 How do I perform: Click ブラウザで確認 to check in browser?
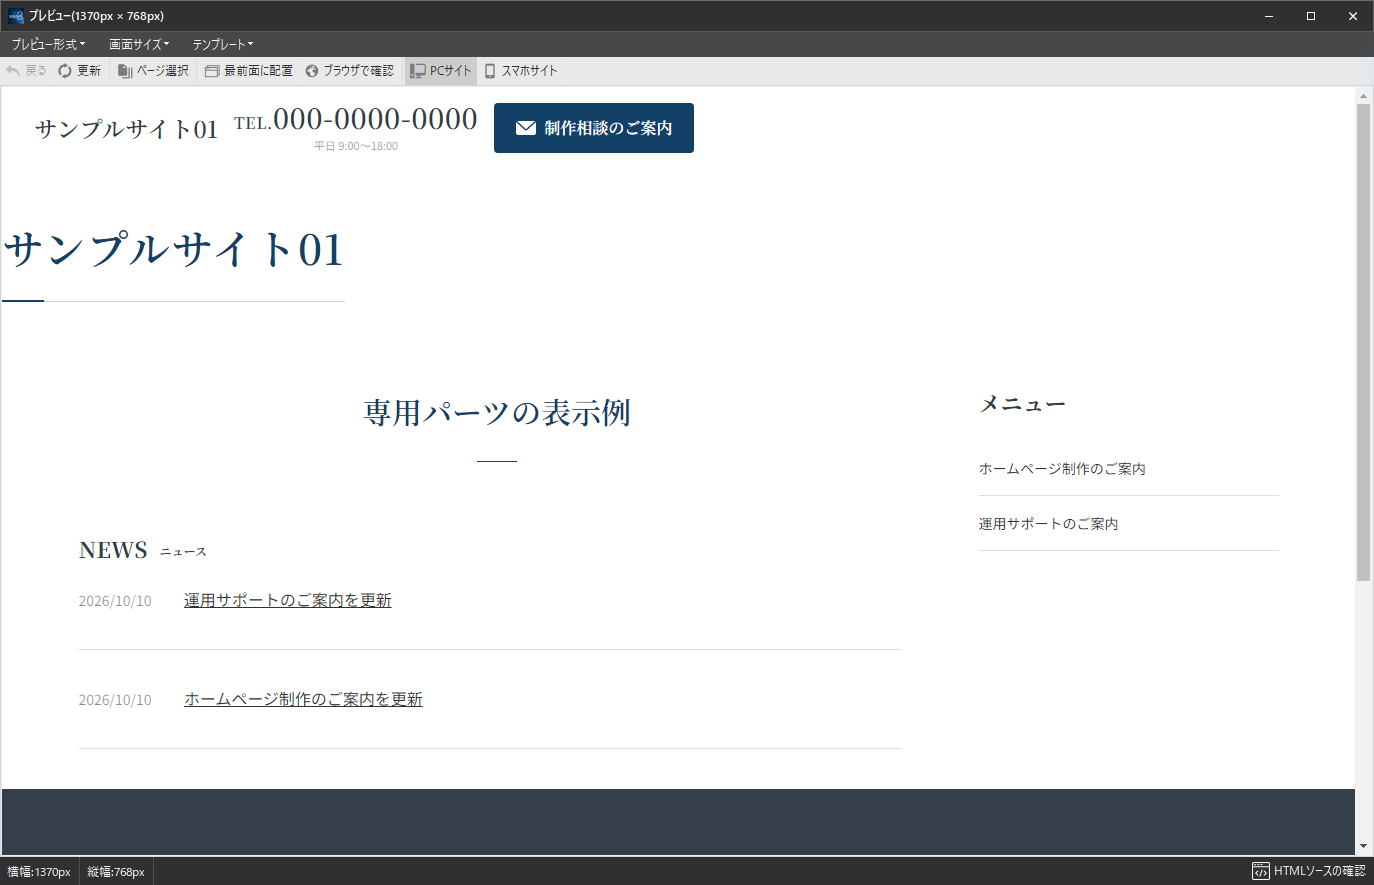point(349,71)
